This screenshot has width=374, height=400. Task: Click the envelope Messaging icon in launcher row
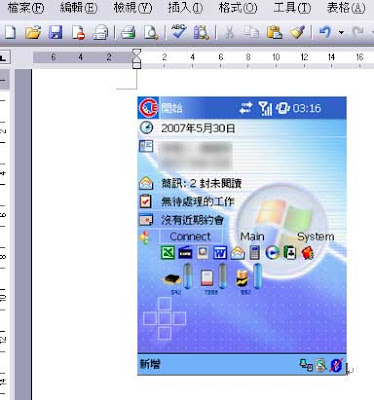click(238, 253)
